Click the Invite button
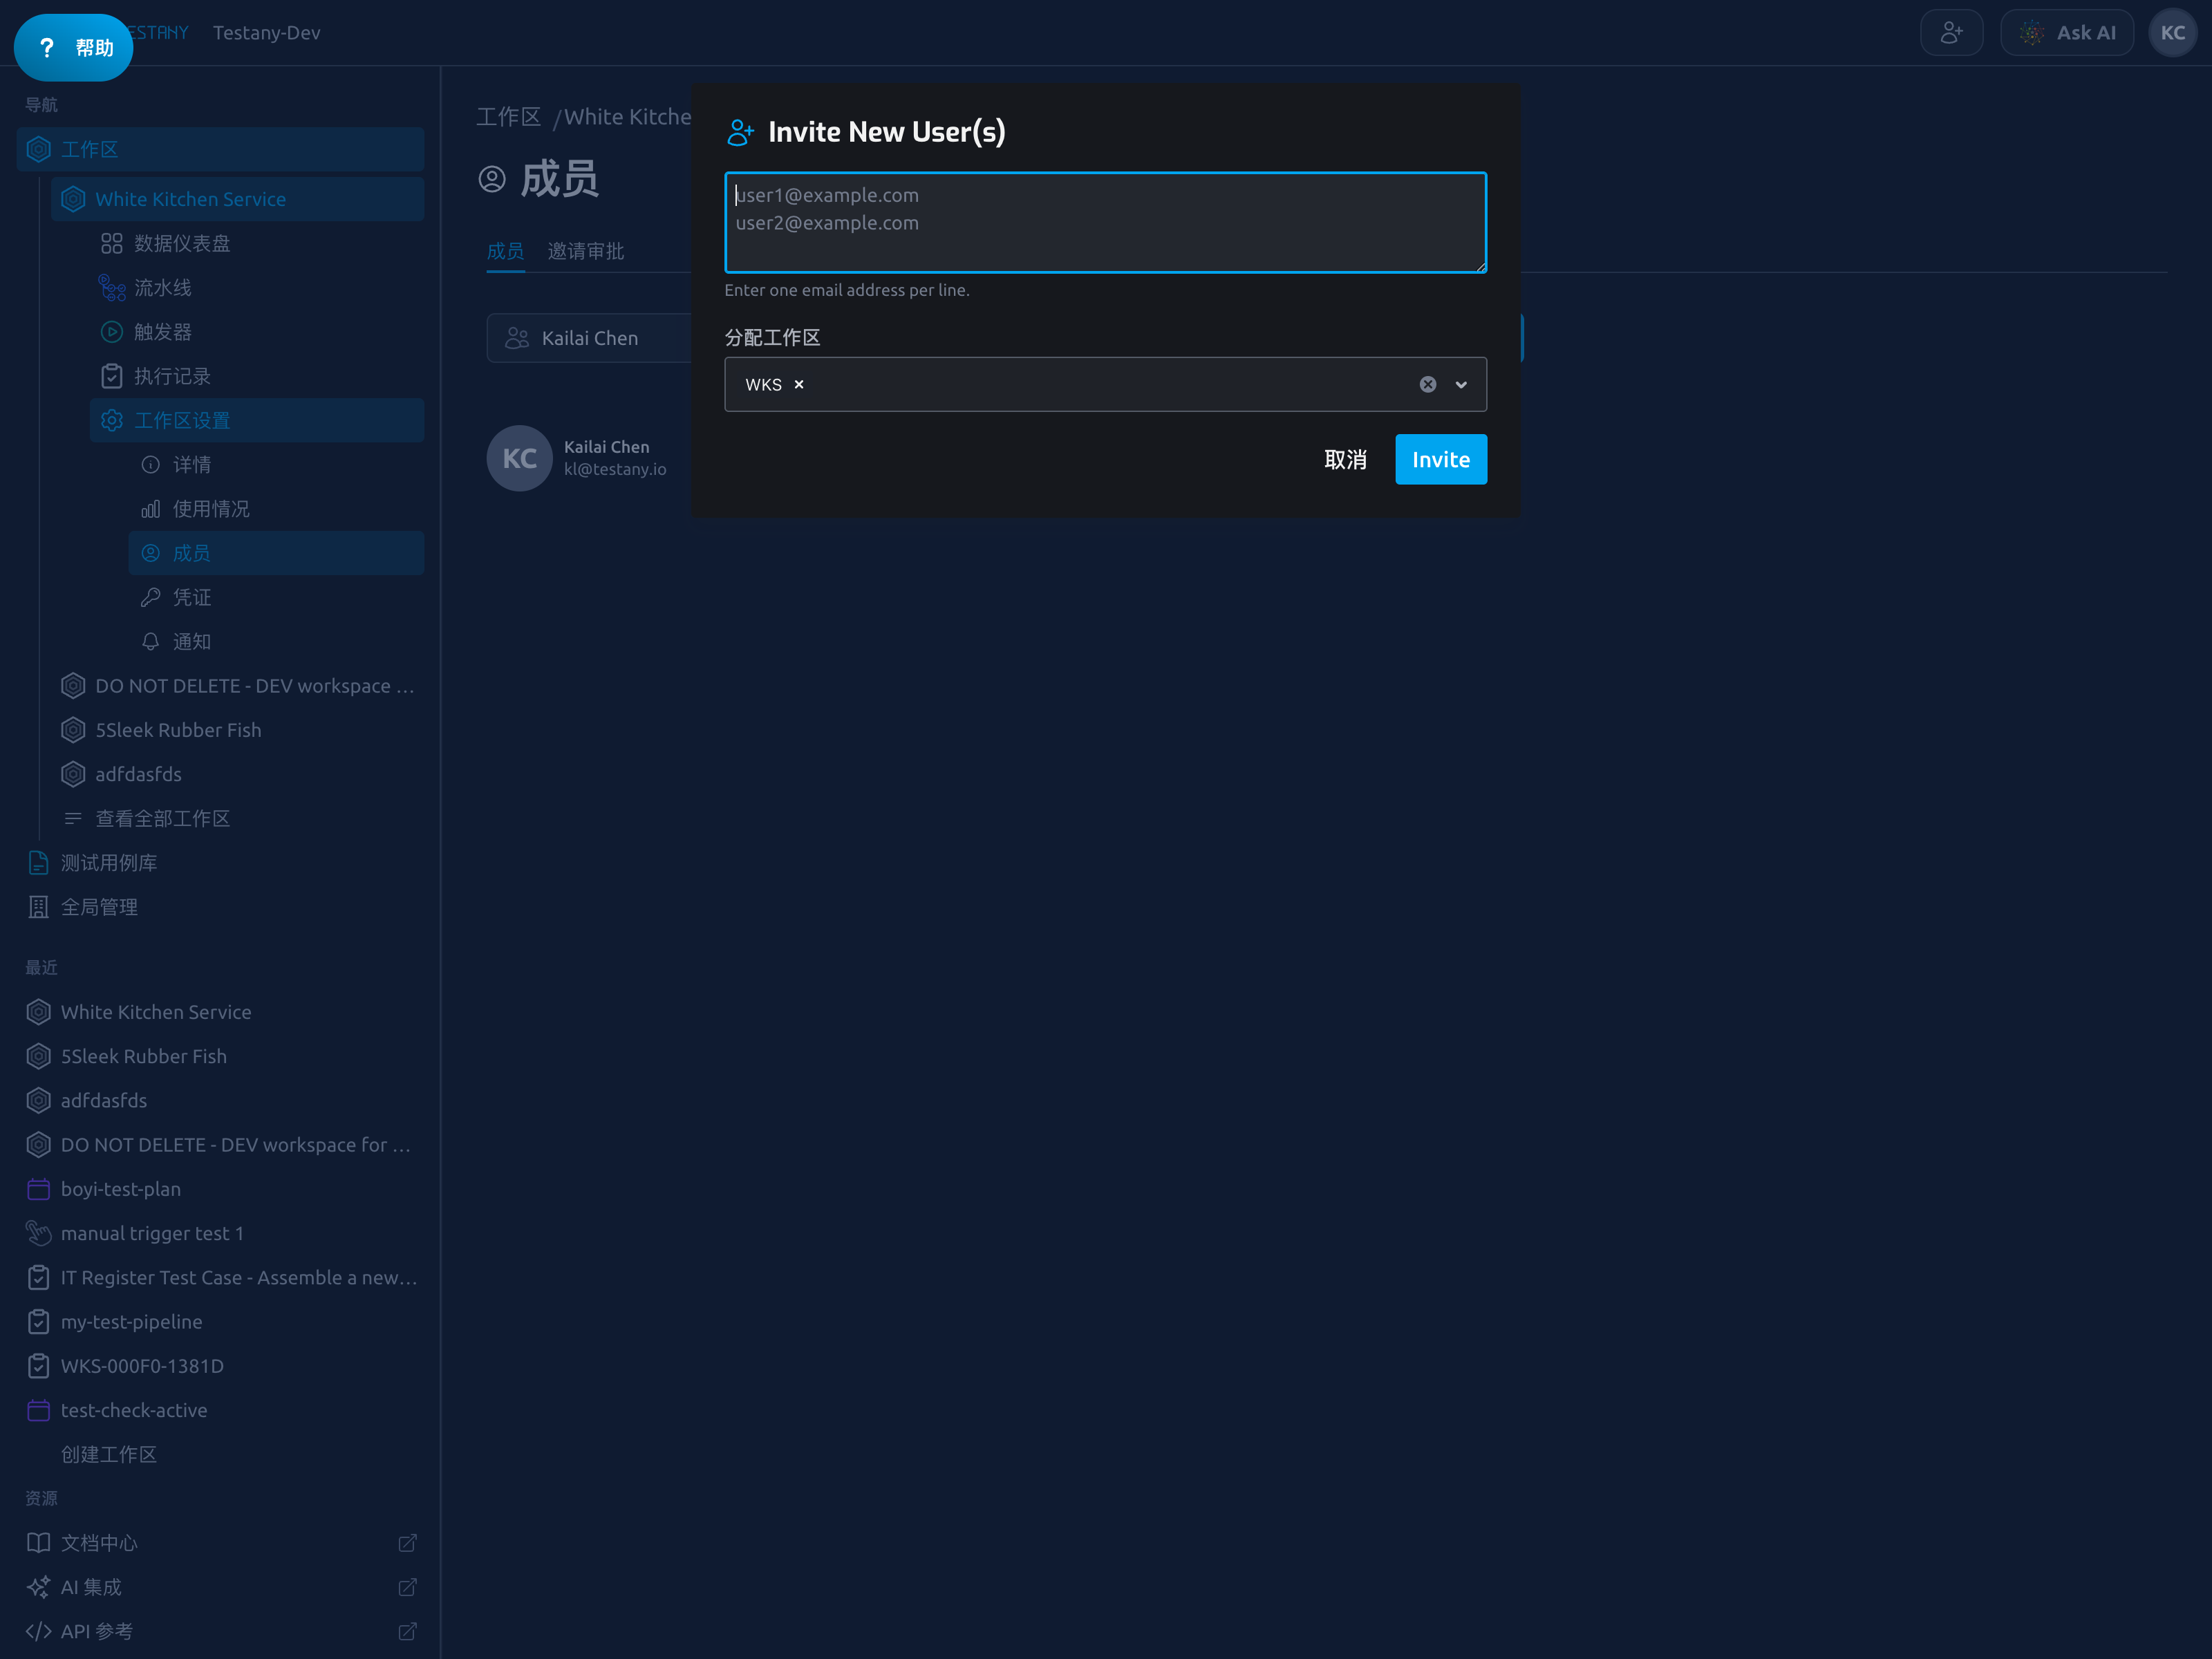Viewport: 2212px width, 1659px height. [1441, 459]
